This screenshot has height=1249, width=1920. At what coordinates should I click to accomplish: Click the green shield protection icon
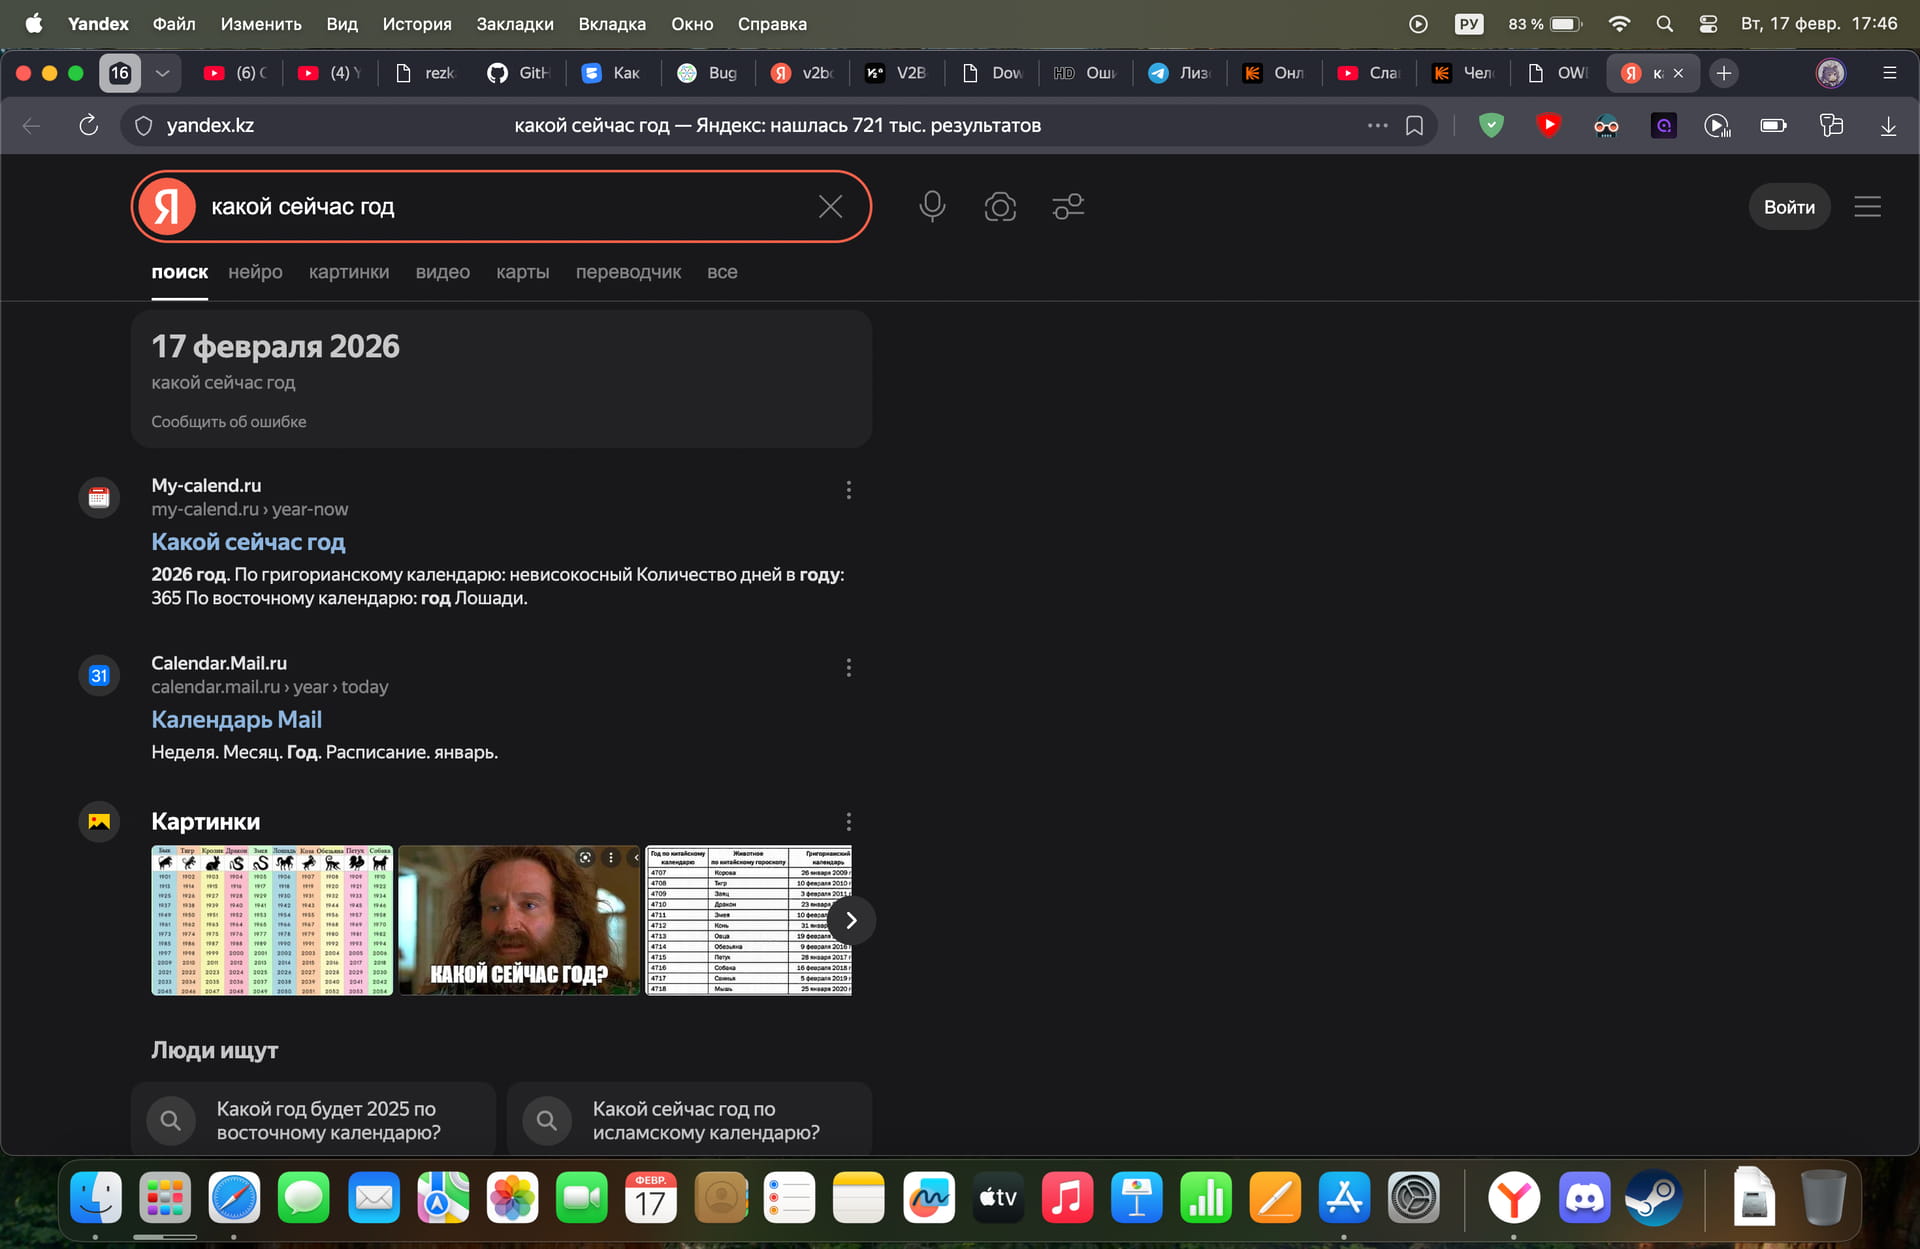tap(1491, 126)
